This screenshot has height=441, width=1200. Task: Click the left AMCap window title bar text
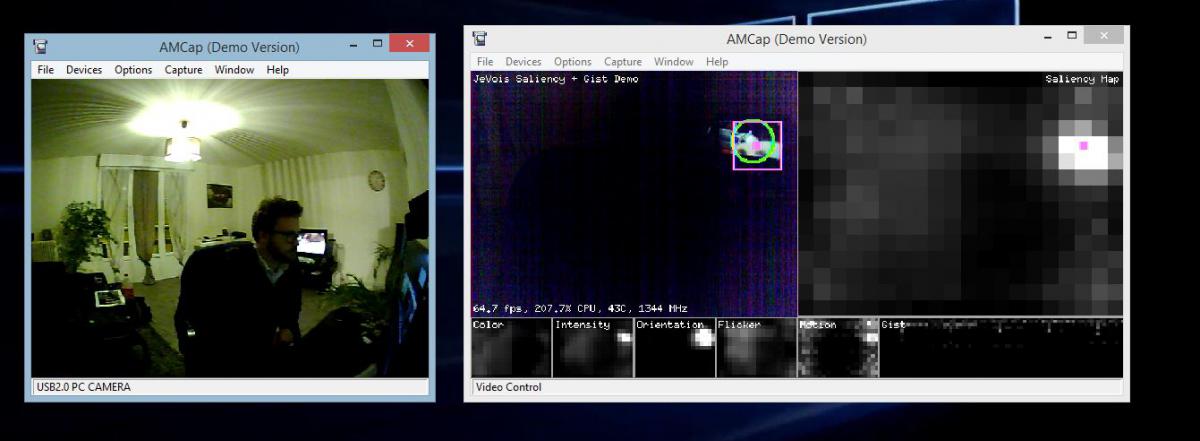229,46
